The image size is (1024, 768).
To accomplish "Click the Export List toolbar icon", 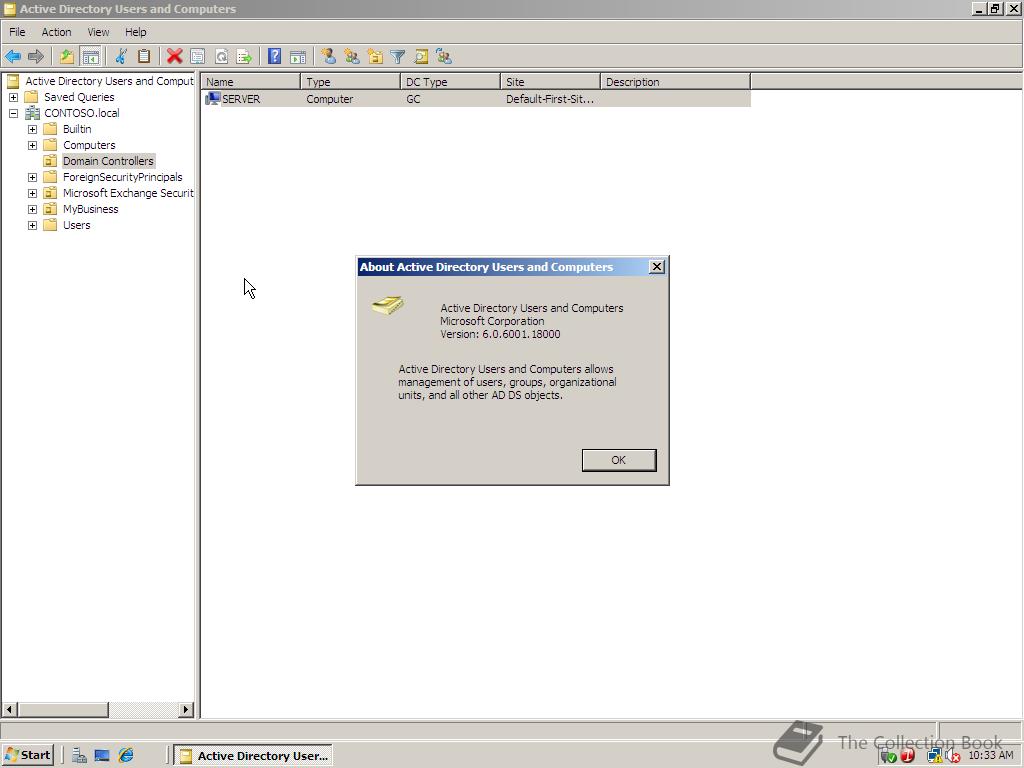I will point(244,57).
